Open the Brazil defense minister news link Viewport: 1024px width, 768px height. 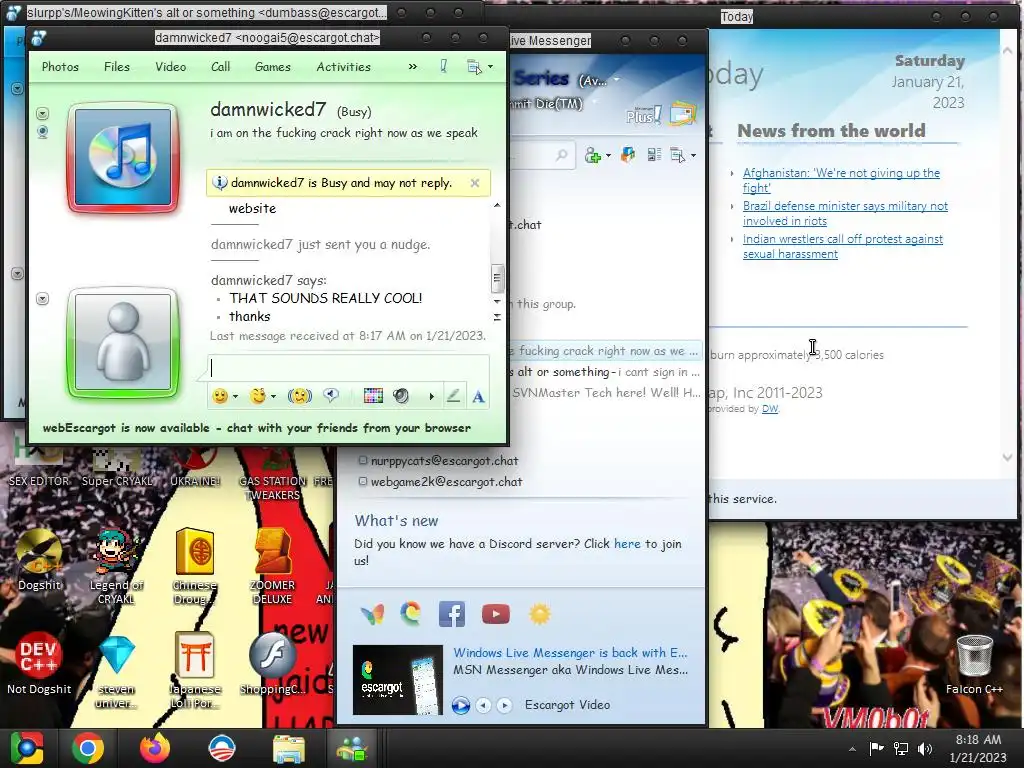pyautogui.click(x=845, y=214)
